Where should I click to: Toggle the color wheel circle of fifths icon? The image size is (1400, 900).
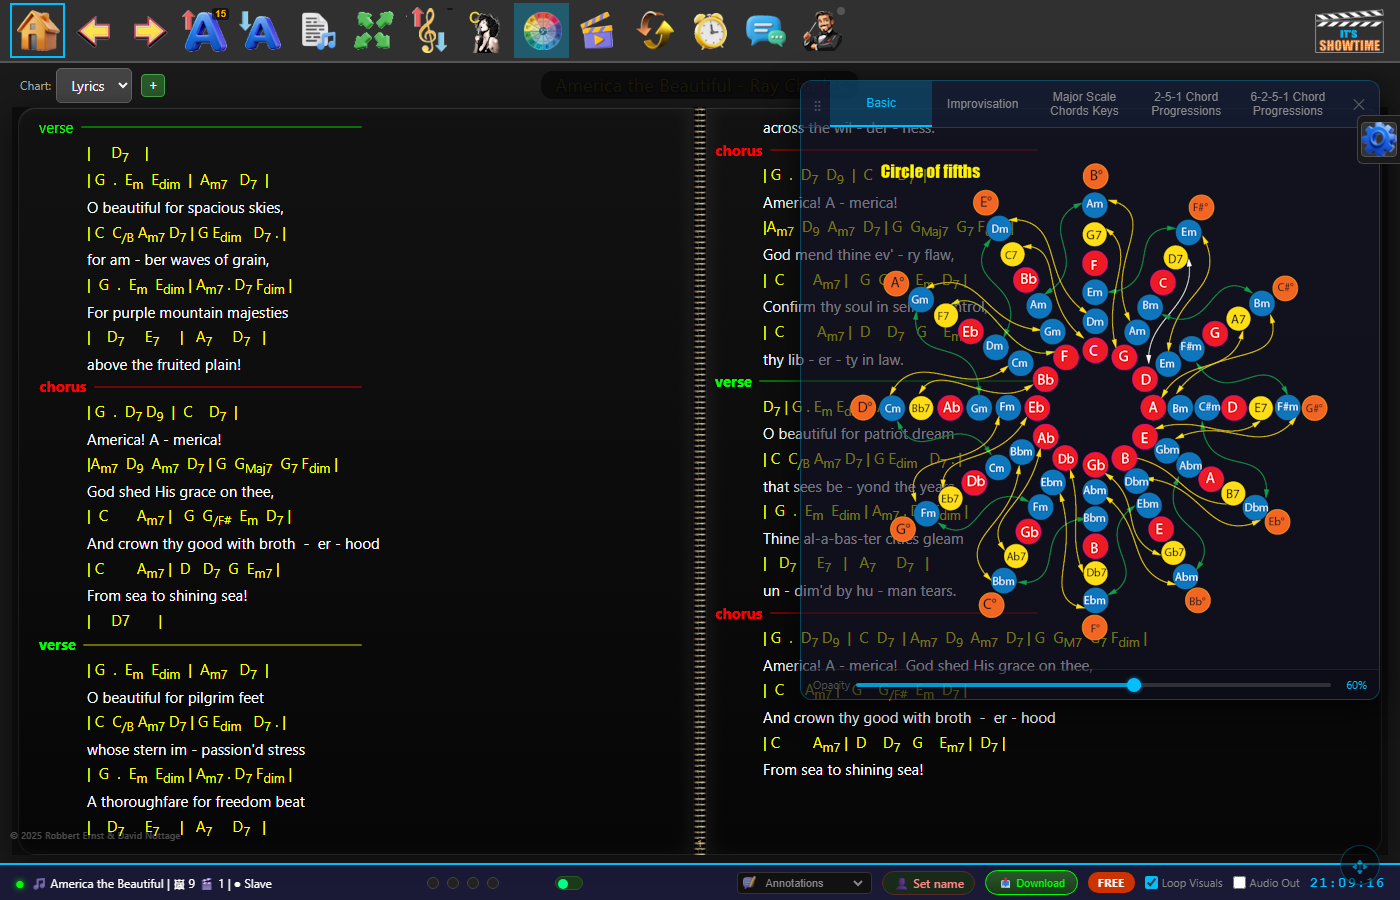click(542, 30)
